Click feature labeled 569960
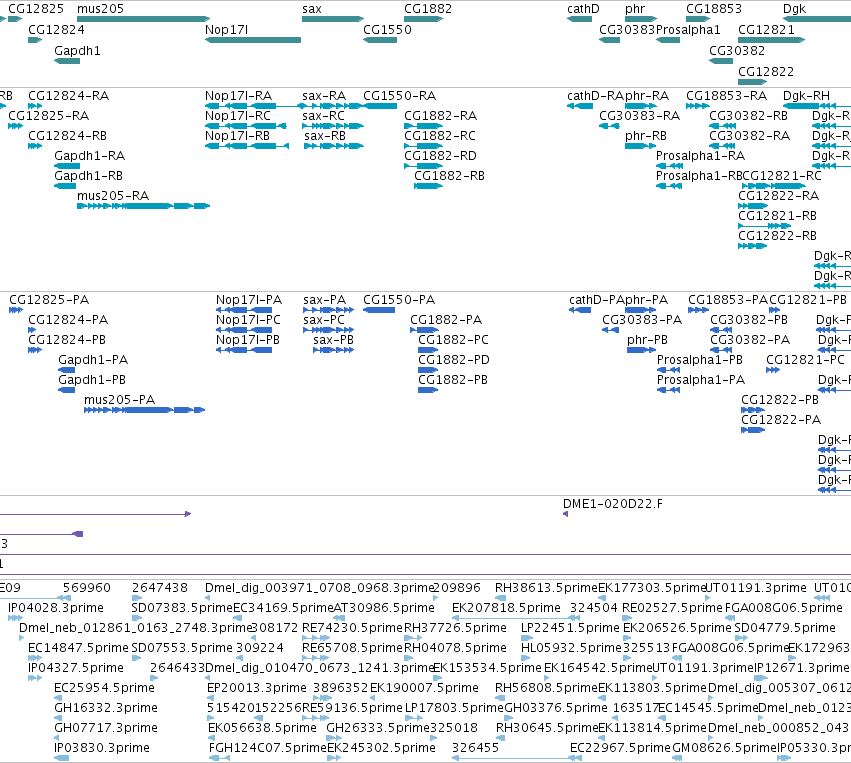Screen dimensions: 851x763 point(86,587)
